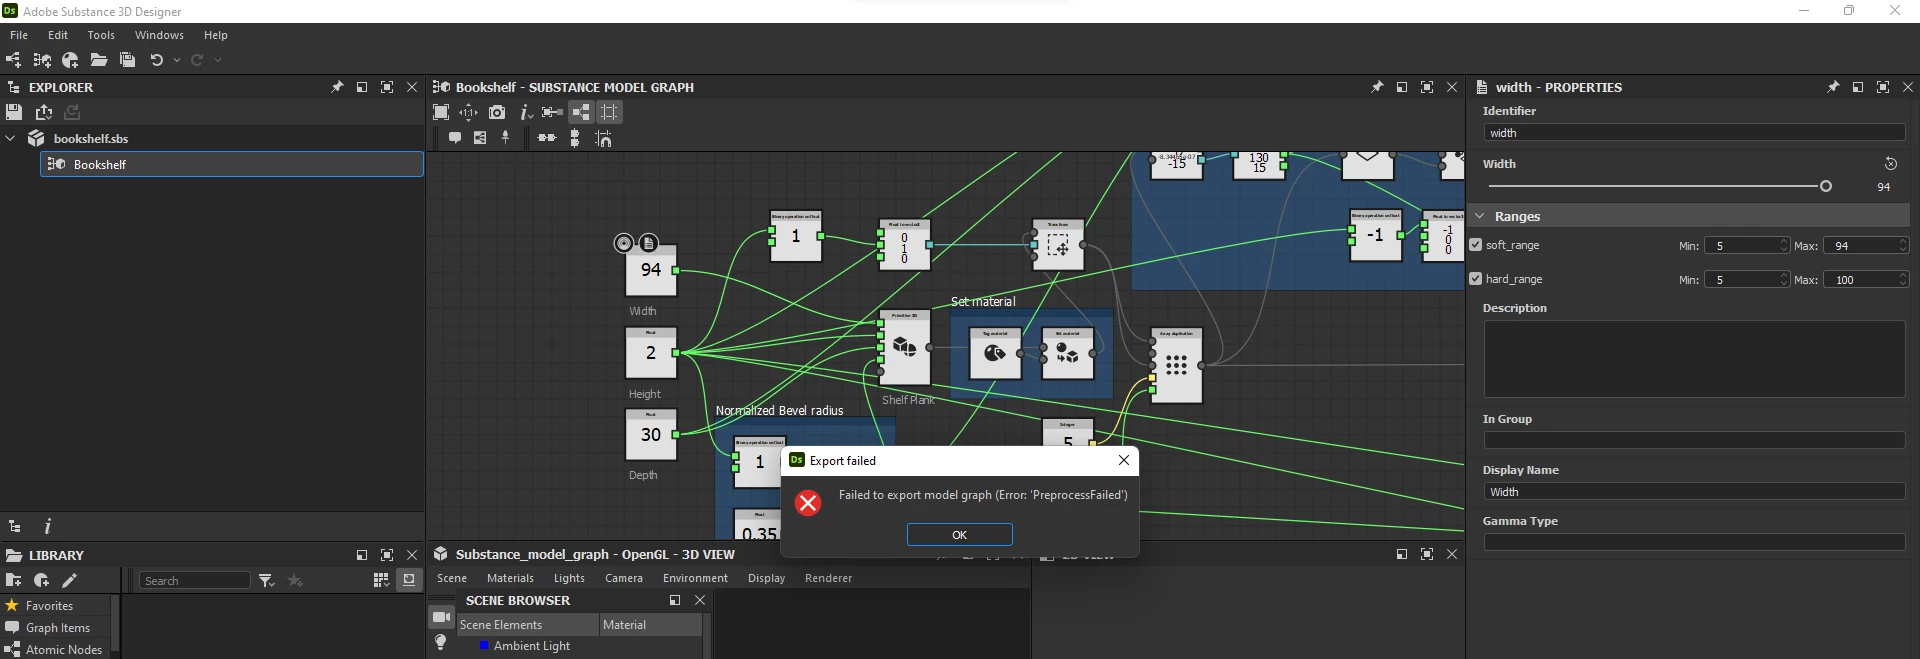Select the 94 Width value node

point(651,270)
